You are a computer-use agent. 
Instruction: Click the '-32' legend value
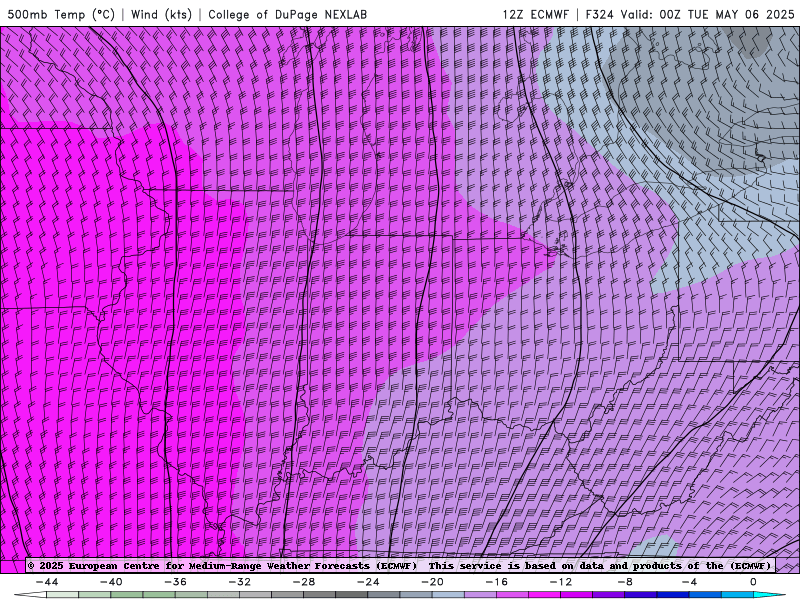click(239, 582)
